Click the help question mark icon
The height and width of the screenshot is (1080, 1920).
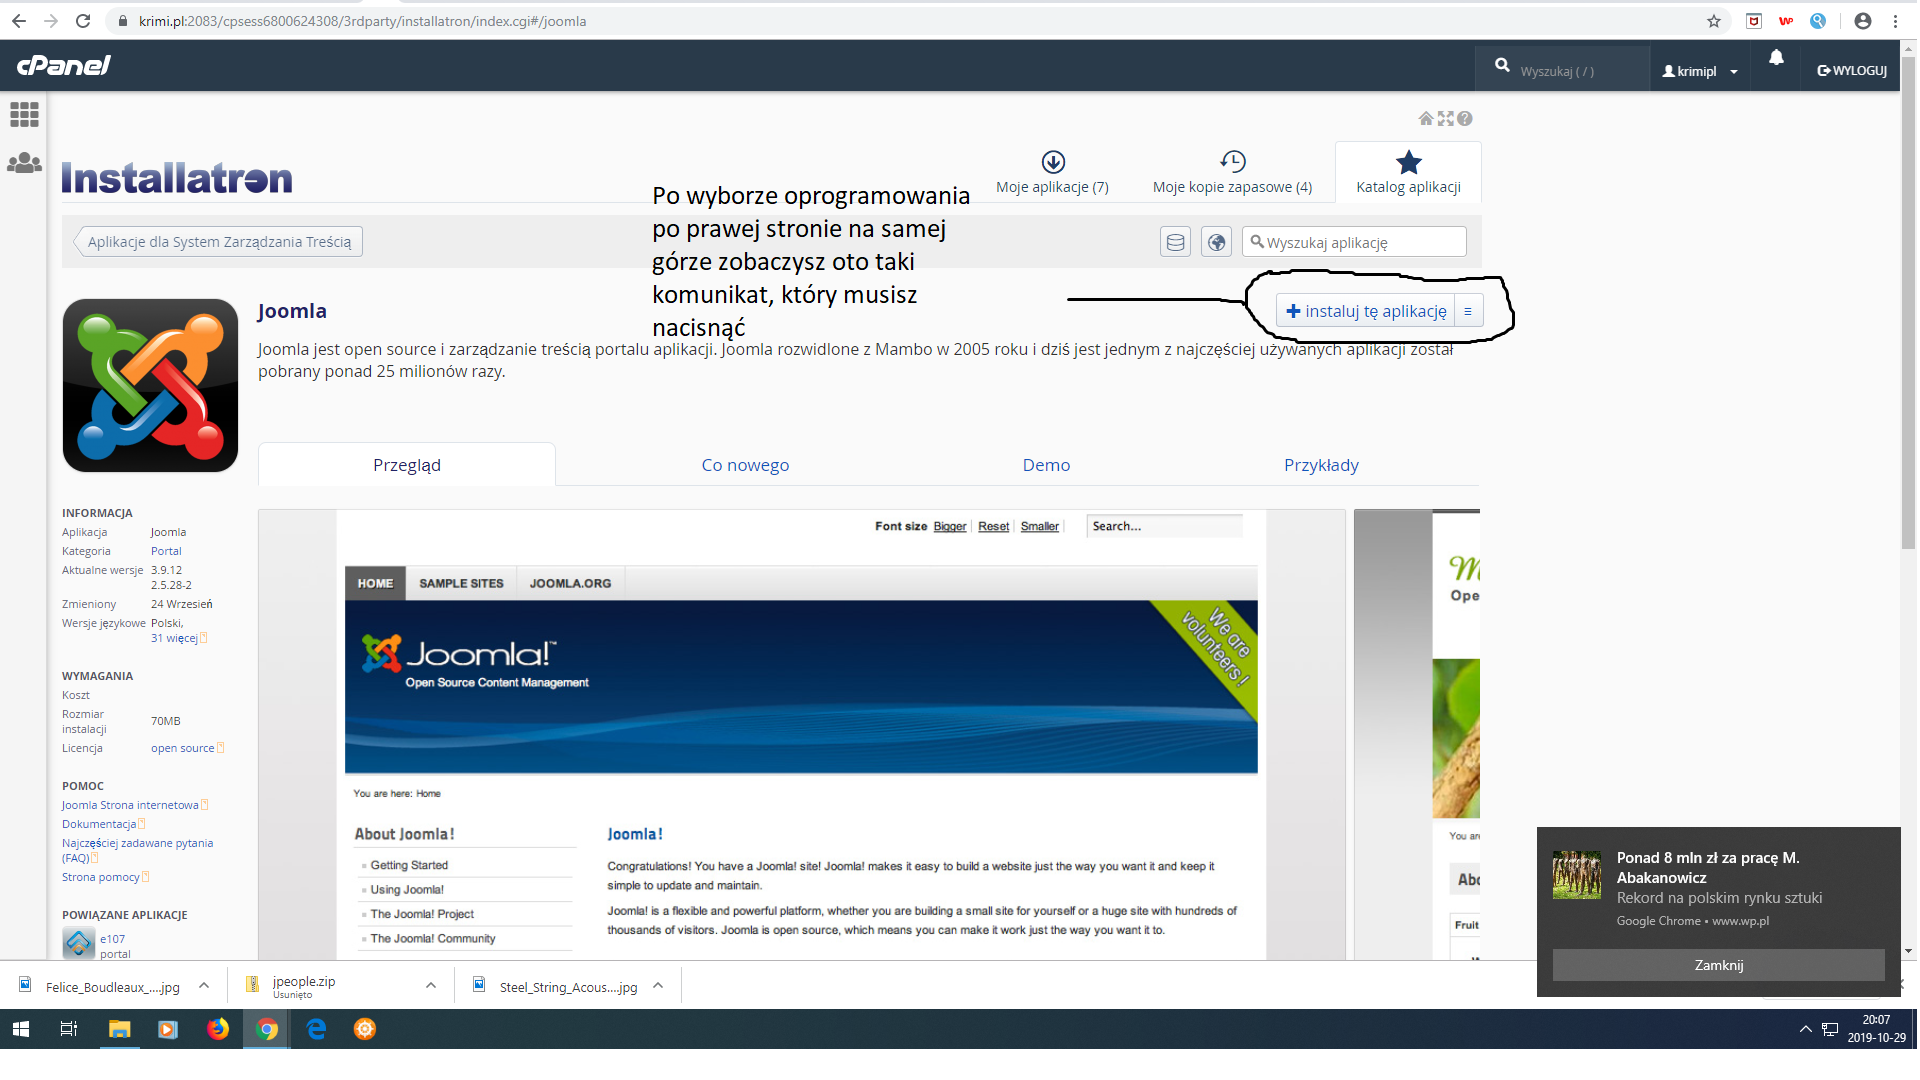pos(1465,119)
